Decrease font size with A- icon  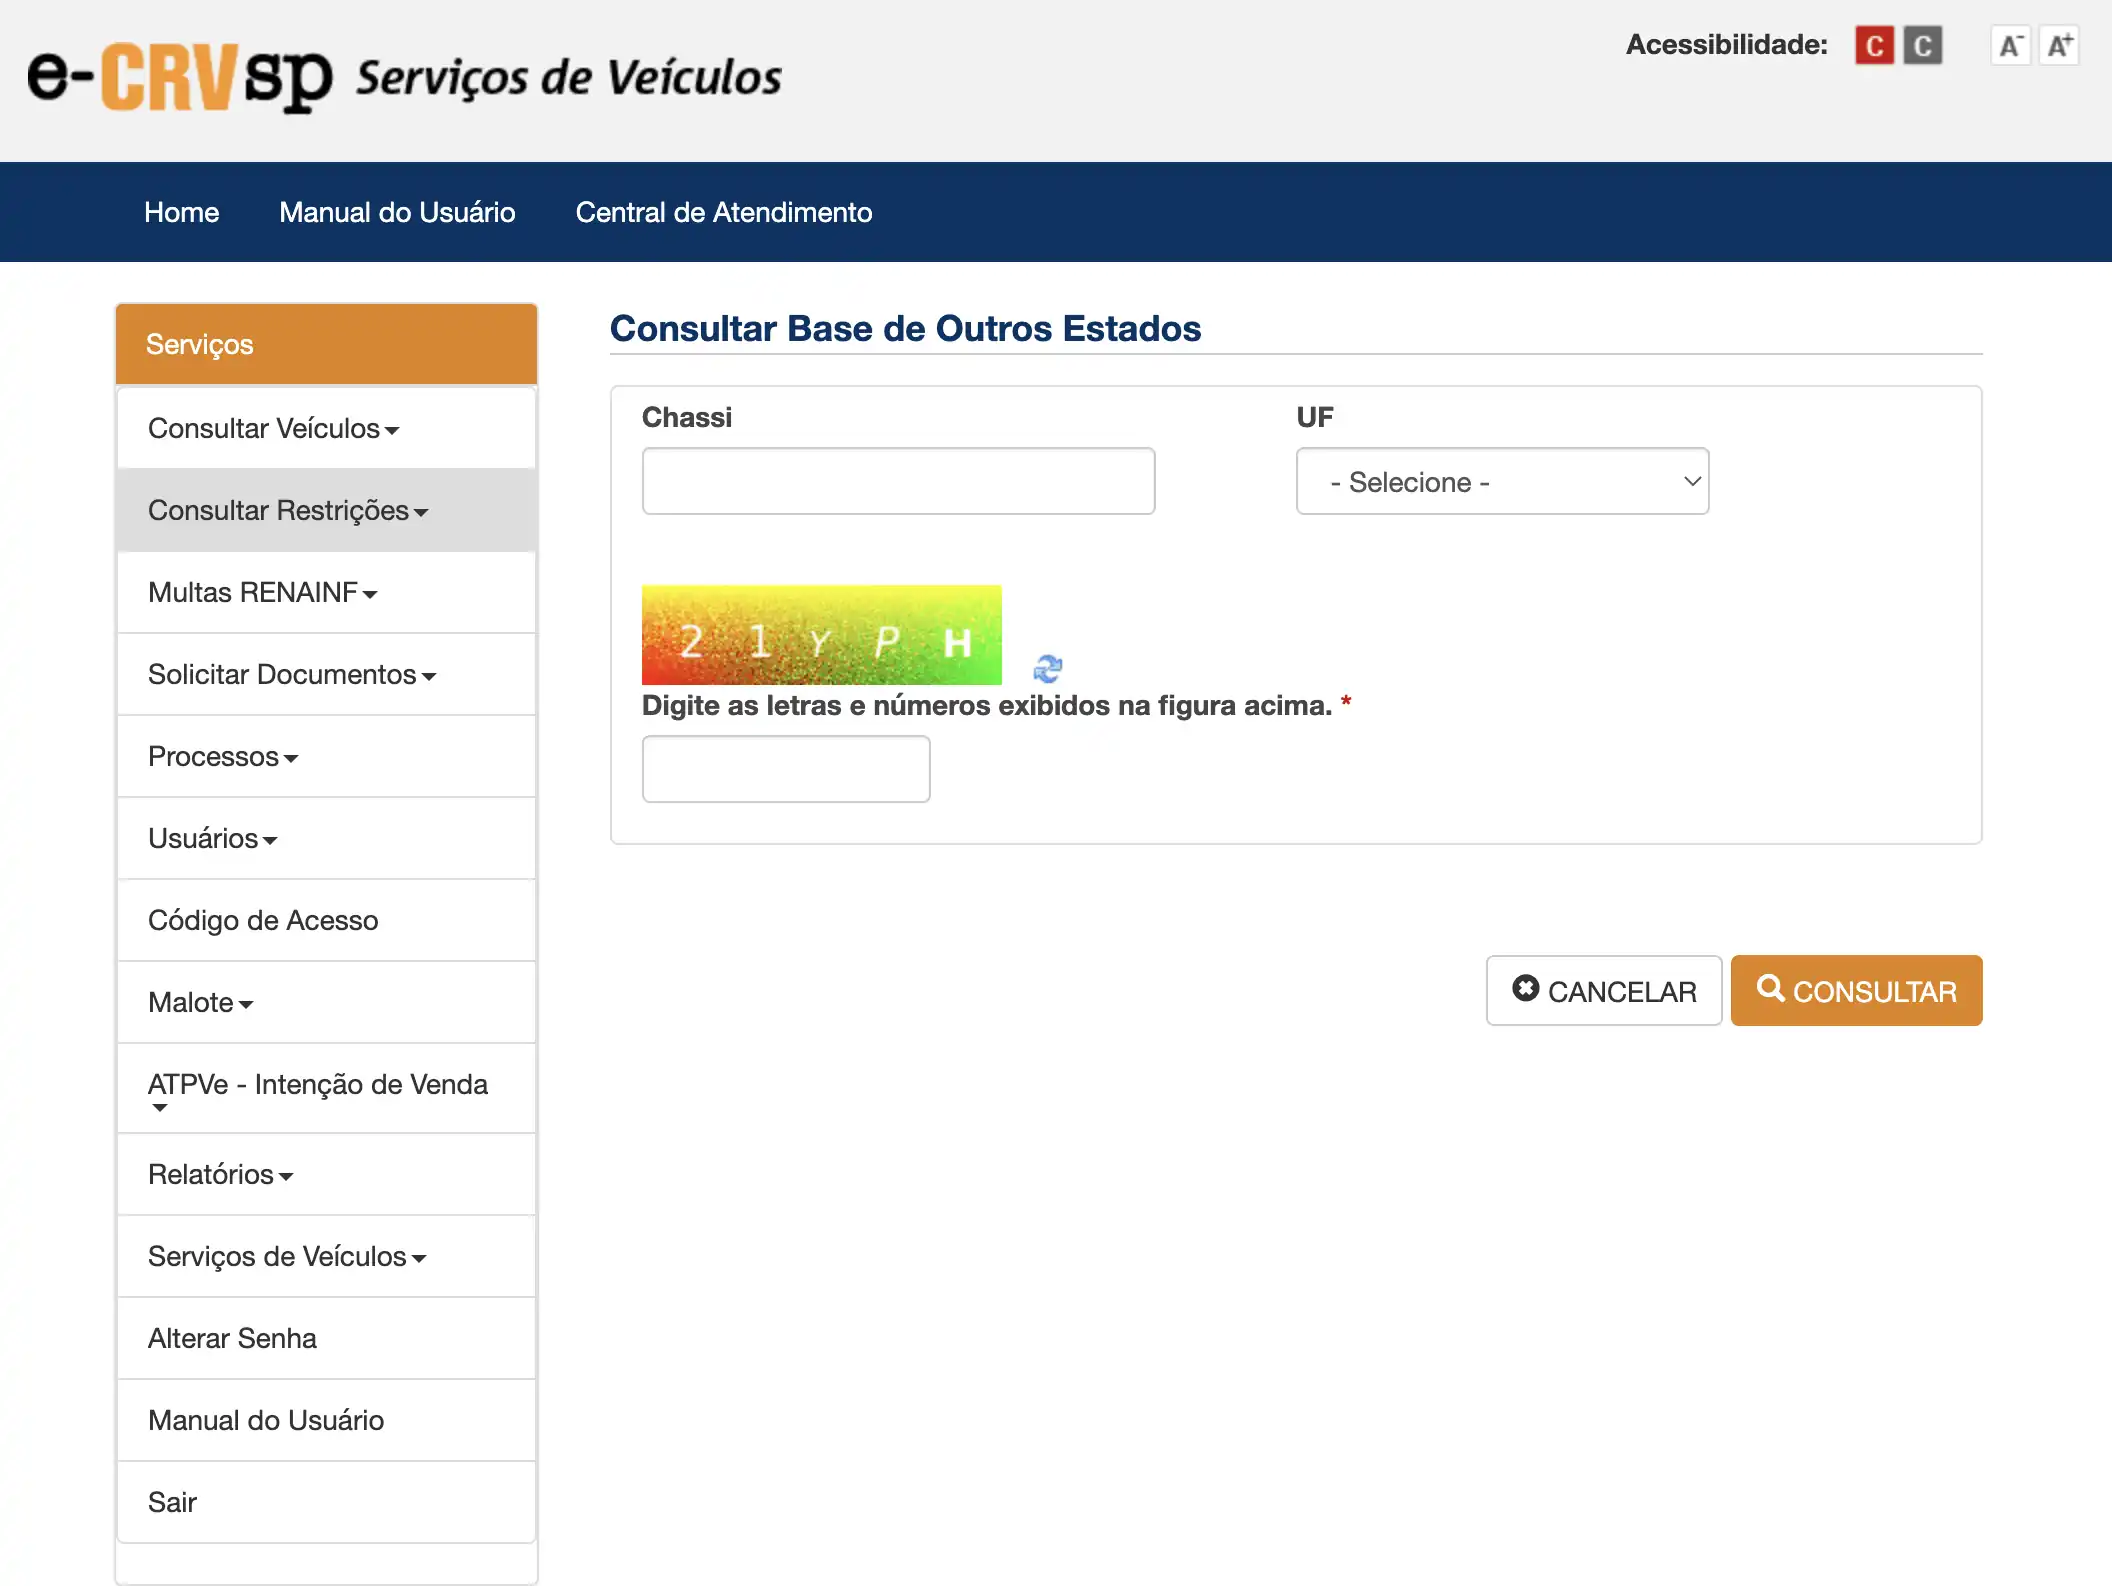click(2010, 46)
